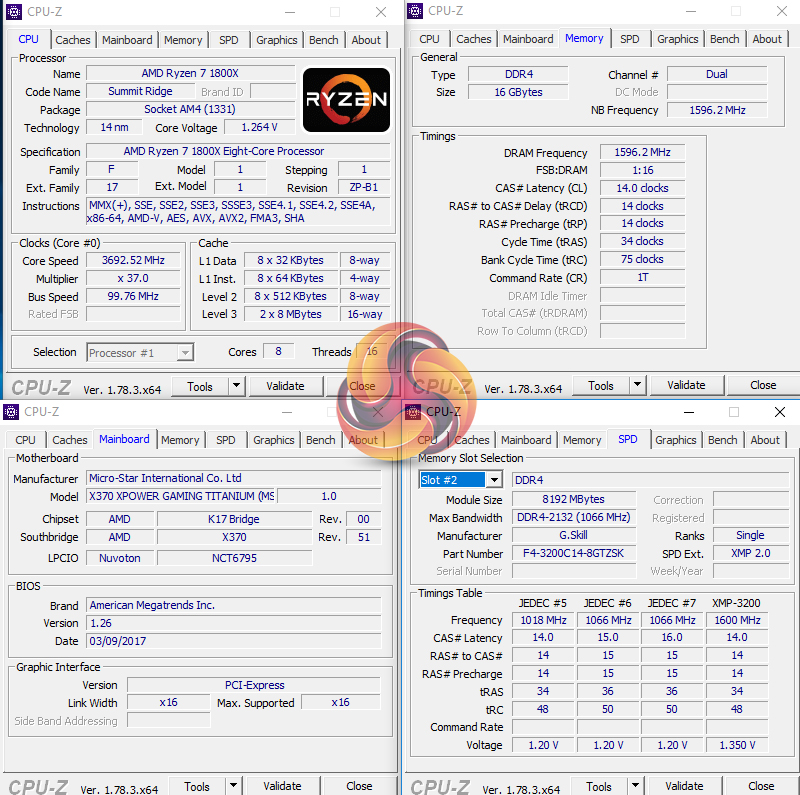Click the processor Name field AMD Ryzen 7 1800X
The height and width of the screenshot is (795, 800).
pyautogui.click(x=190, y=73)
